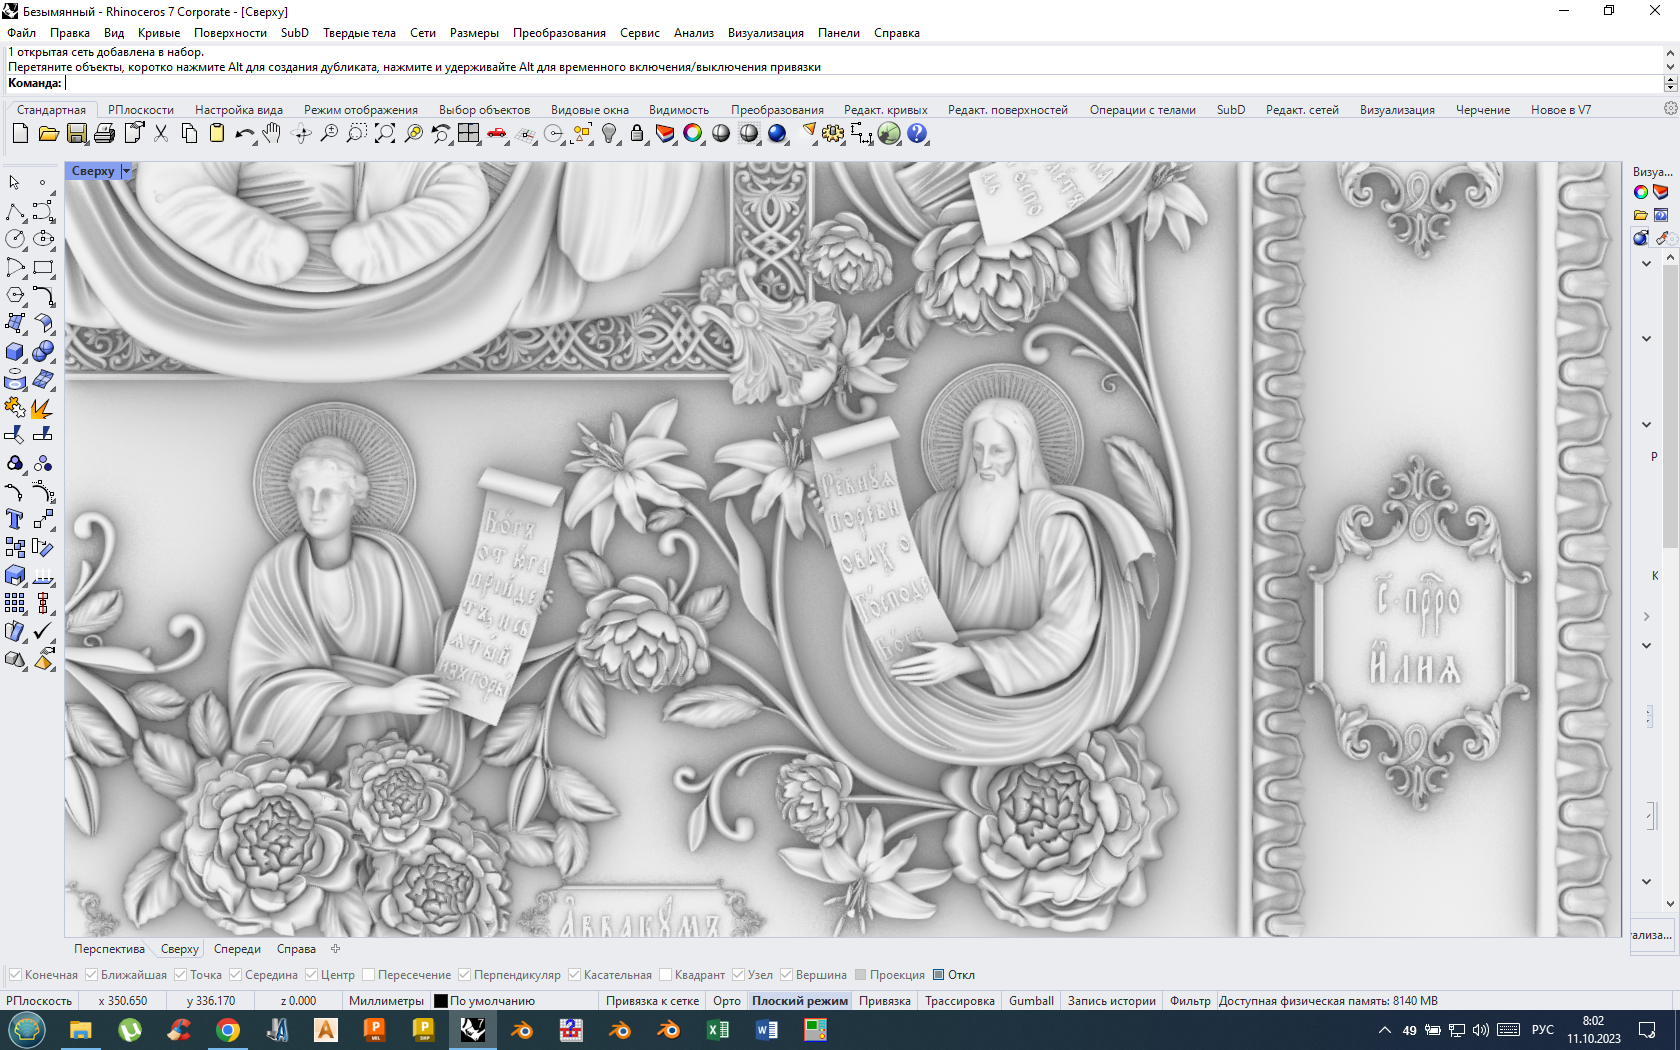Click the padlock lock objects icon
The height and width of the screenshot is (1050, 1680).
637,133
